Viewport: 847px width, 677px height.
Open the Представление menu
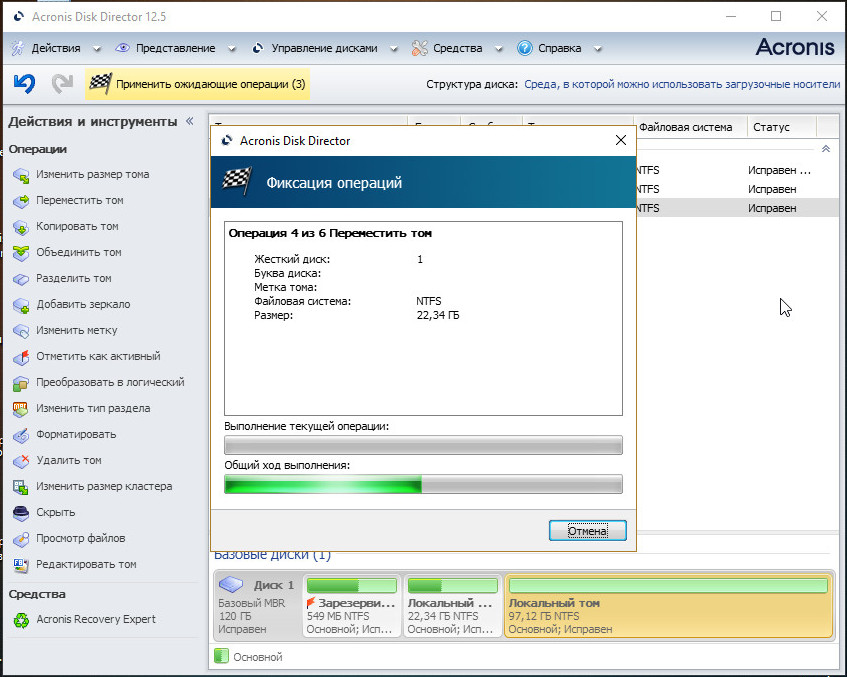tap(176, 48)
